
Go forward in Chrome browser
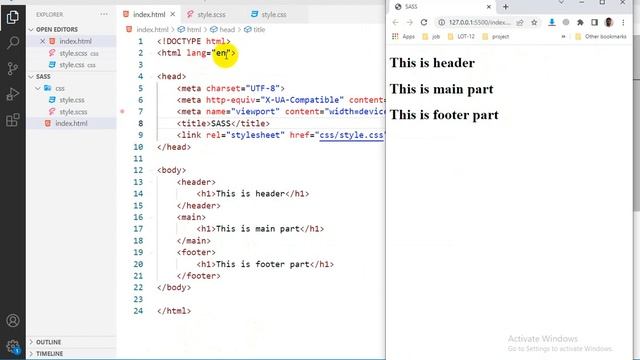[409, 22]
